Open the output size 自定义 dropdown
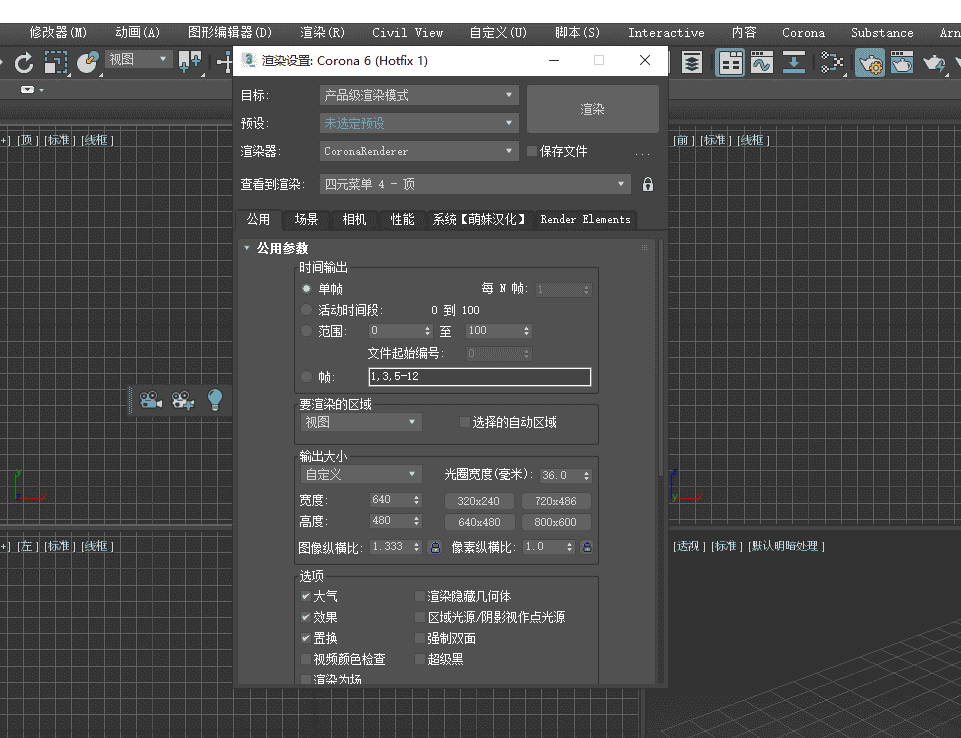 click(x=360, y=474)
